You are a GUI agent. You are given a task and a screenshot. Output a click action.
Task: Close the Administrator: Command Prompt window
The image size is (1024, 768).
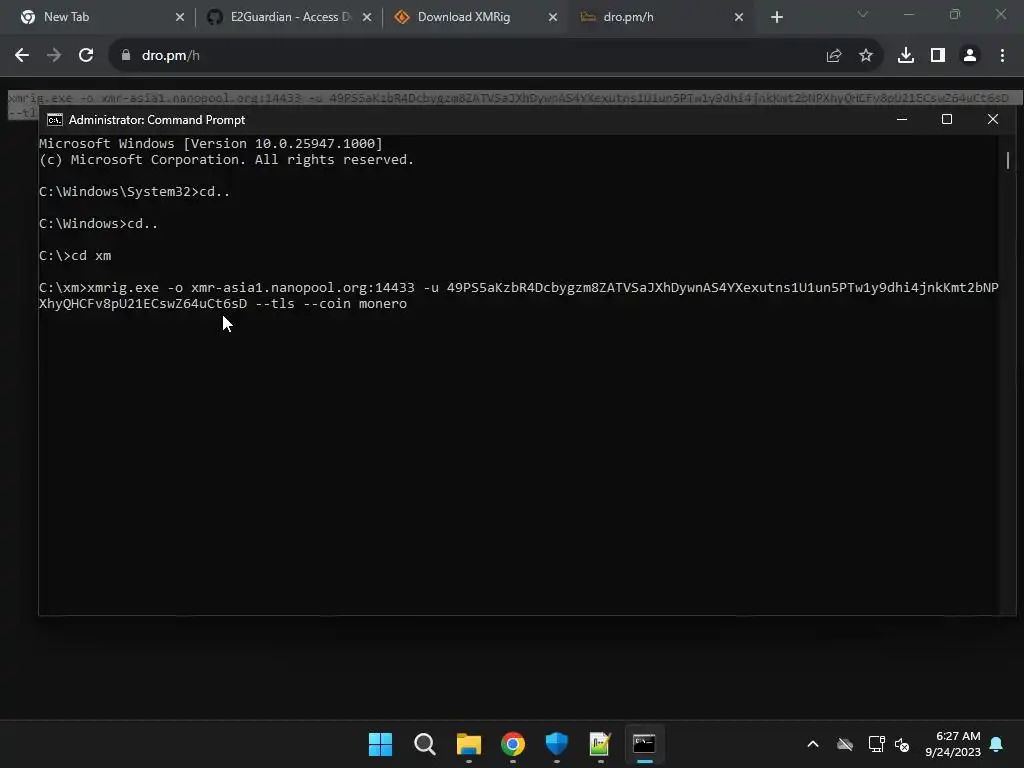tap(993, 120)
